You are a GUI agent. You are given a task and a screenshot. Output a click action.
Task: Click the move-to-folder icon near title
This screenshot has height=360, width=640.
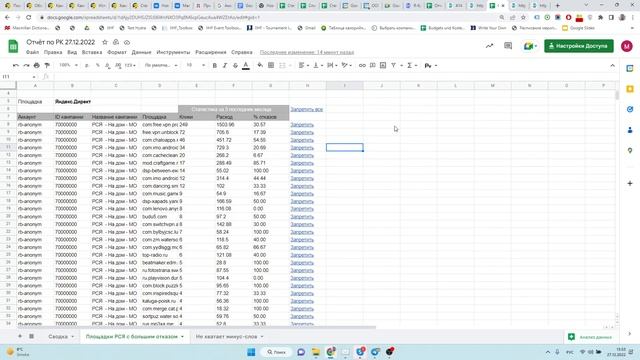tap(116, 42)
